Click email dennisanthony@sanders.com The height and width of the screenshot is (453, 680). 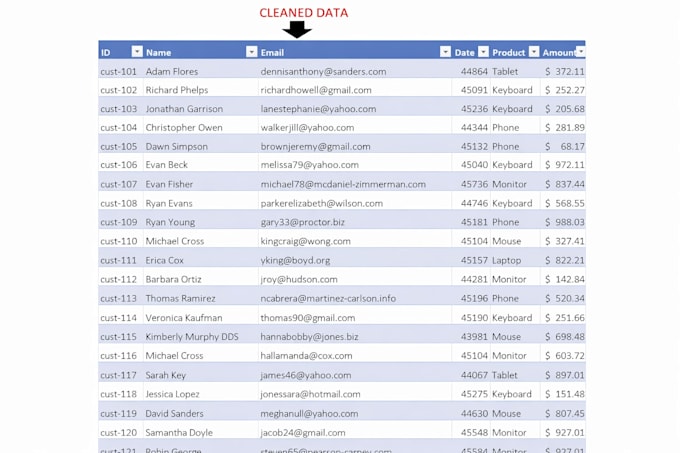(323, 72)
